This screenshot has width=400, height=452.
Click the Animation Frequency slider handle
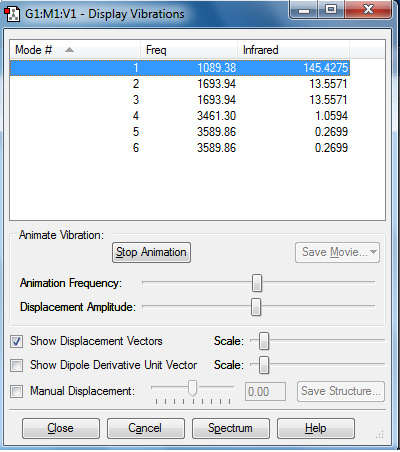coord(257,283)
